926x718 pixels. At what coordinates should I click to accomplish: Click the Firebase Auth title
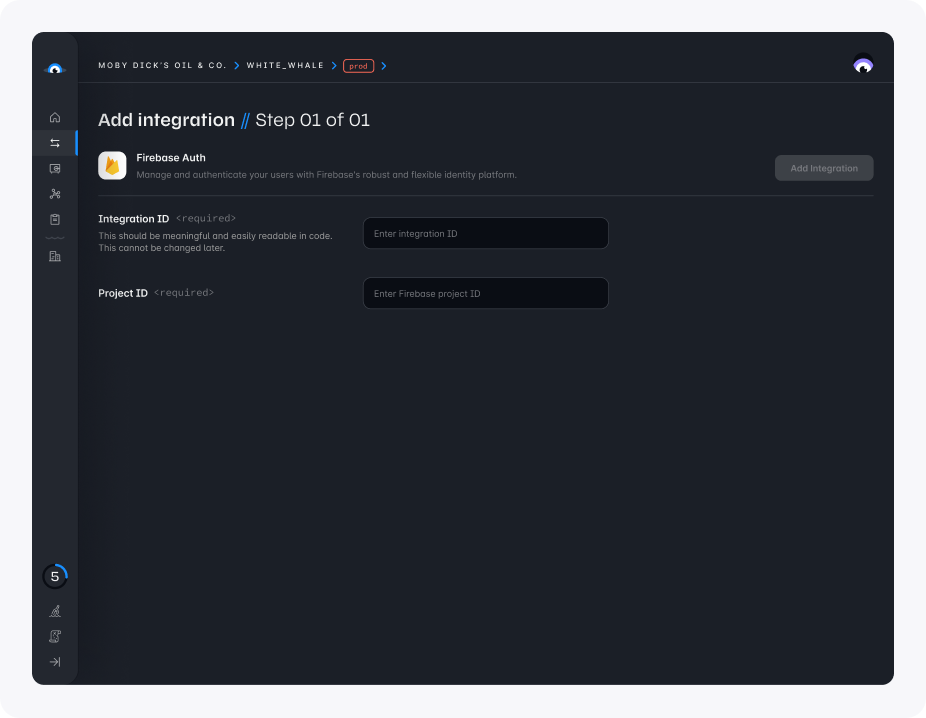171,158
